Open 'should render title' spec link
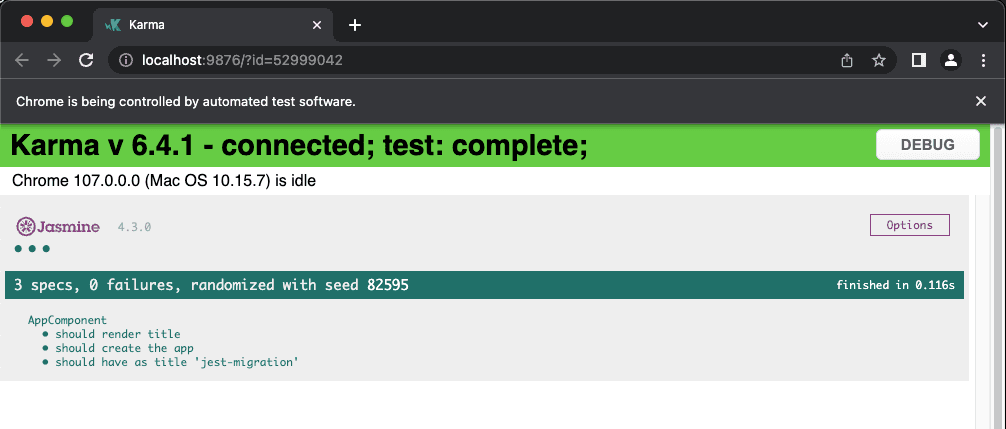 click(117, 334)
